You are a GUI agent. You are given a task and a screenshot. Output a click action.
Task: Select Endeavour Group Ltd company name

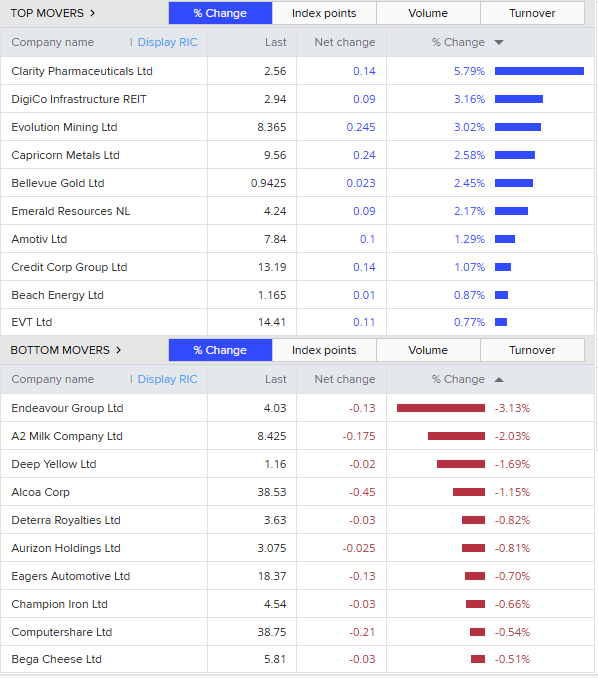coord(67,408)
